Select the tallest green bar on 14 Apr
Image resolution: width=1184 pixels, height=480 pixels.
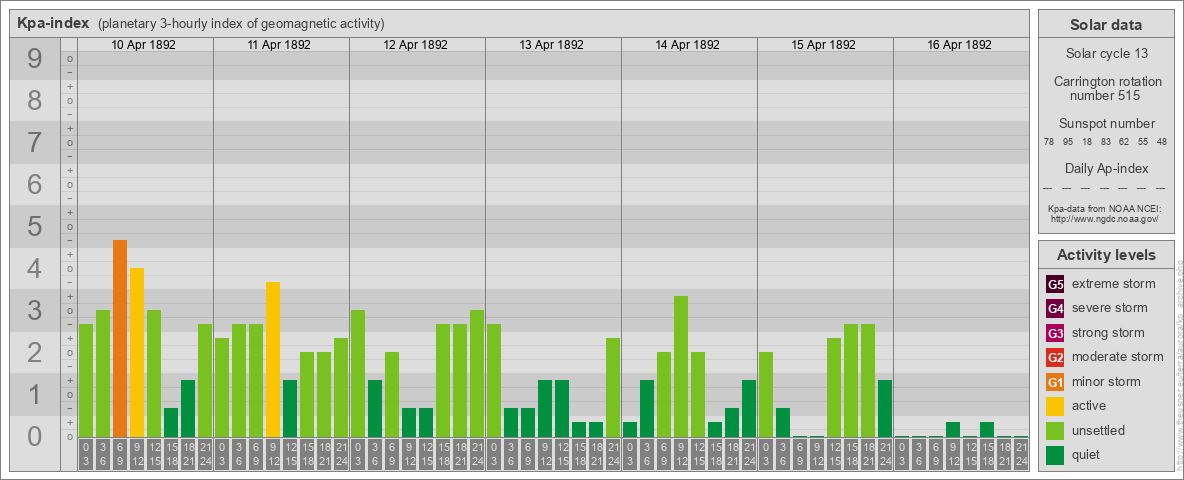click(x=680, y=366)
